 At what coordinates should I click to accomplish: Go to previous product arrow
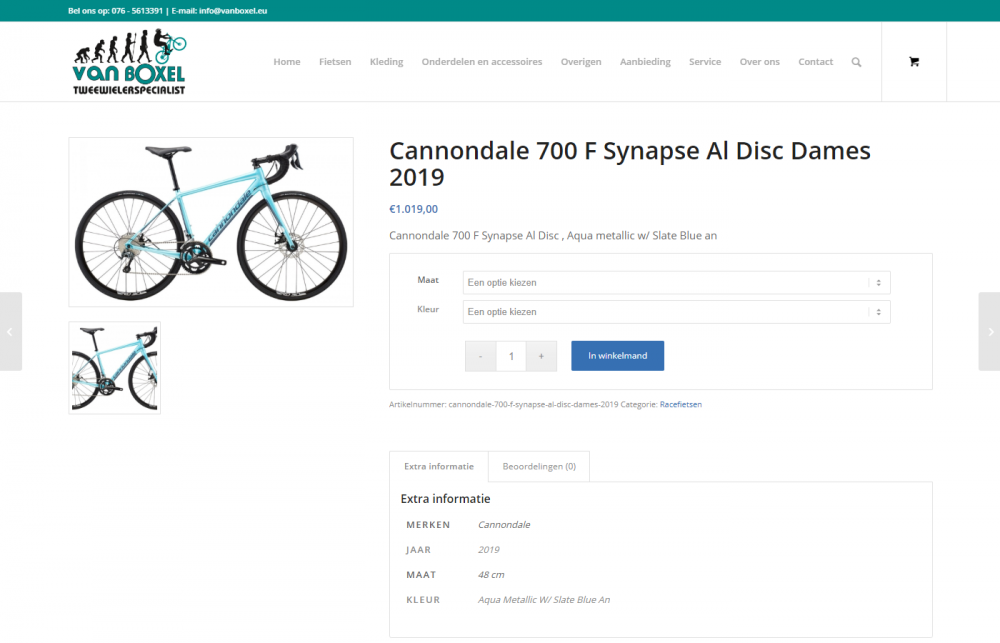pos(10,332)
